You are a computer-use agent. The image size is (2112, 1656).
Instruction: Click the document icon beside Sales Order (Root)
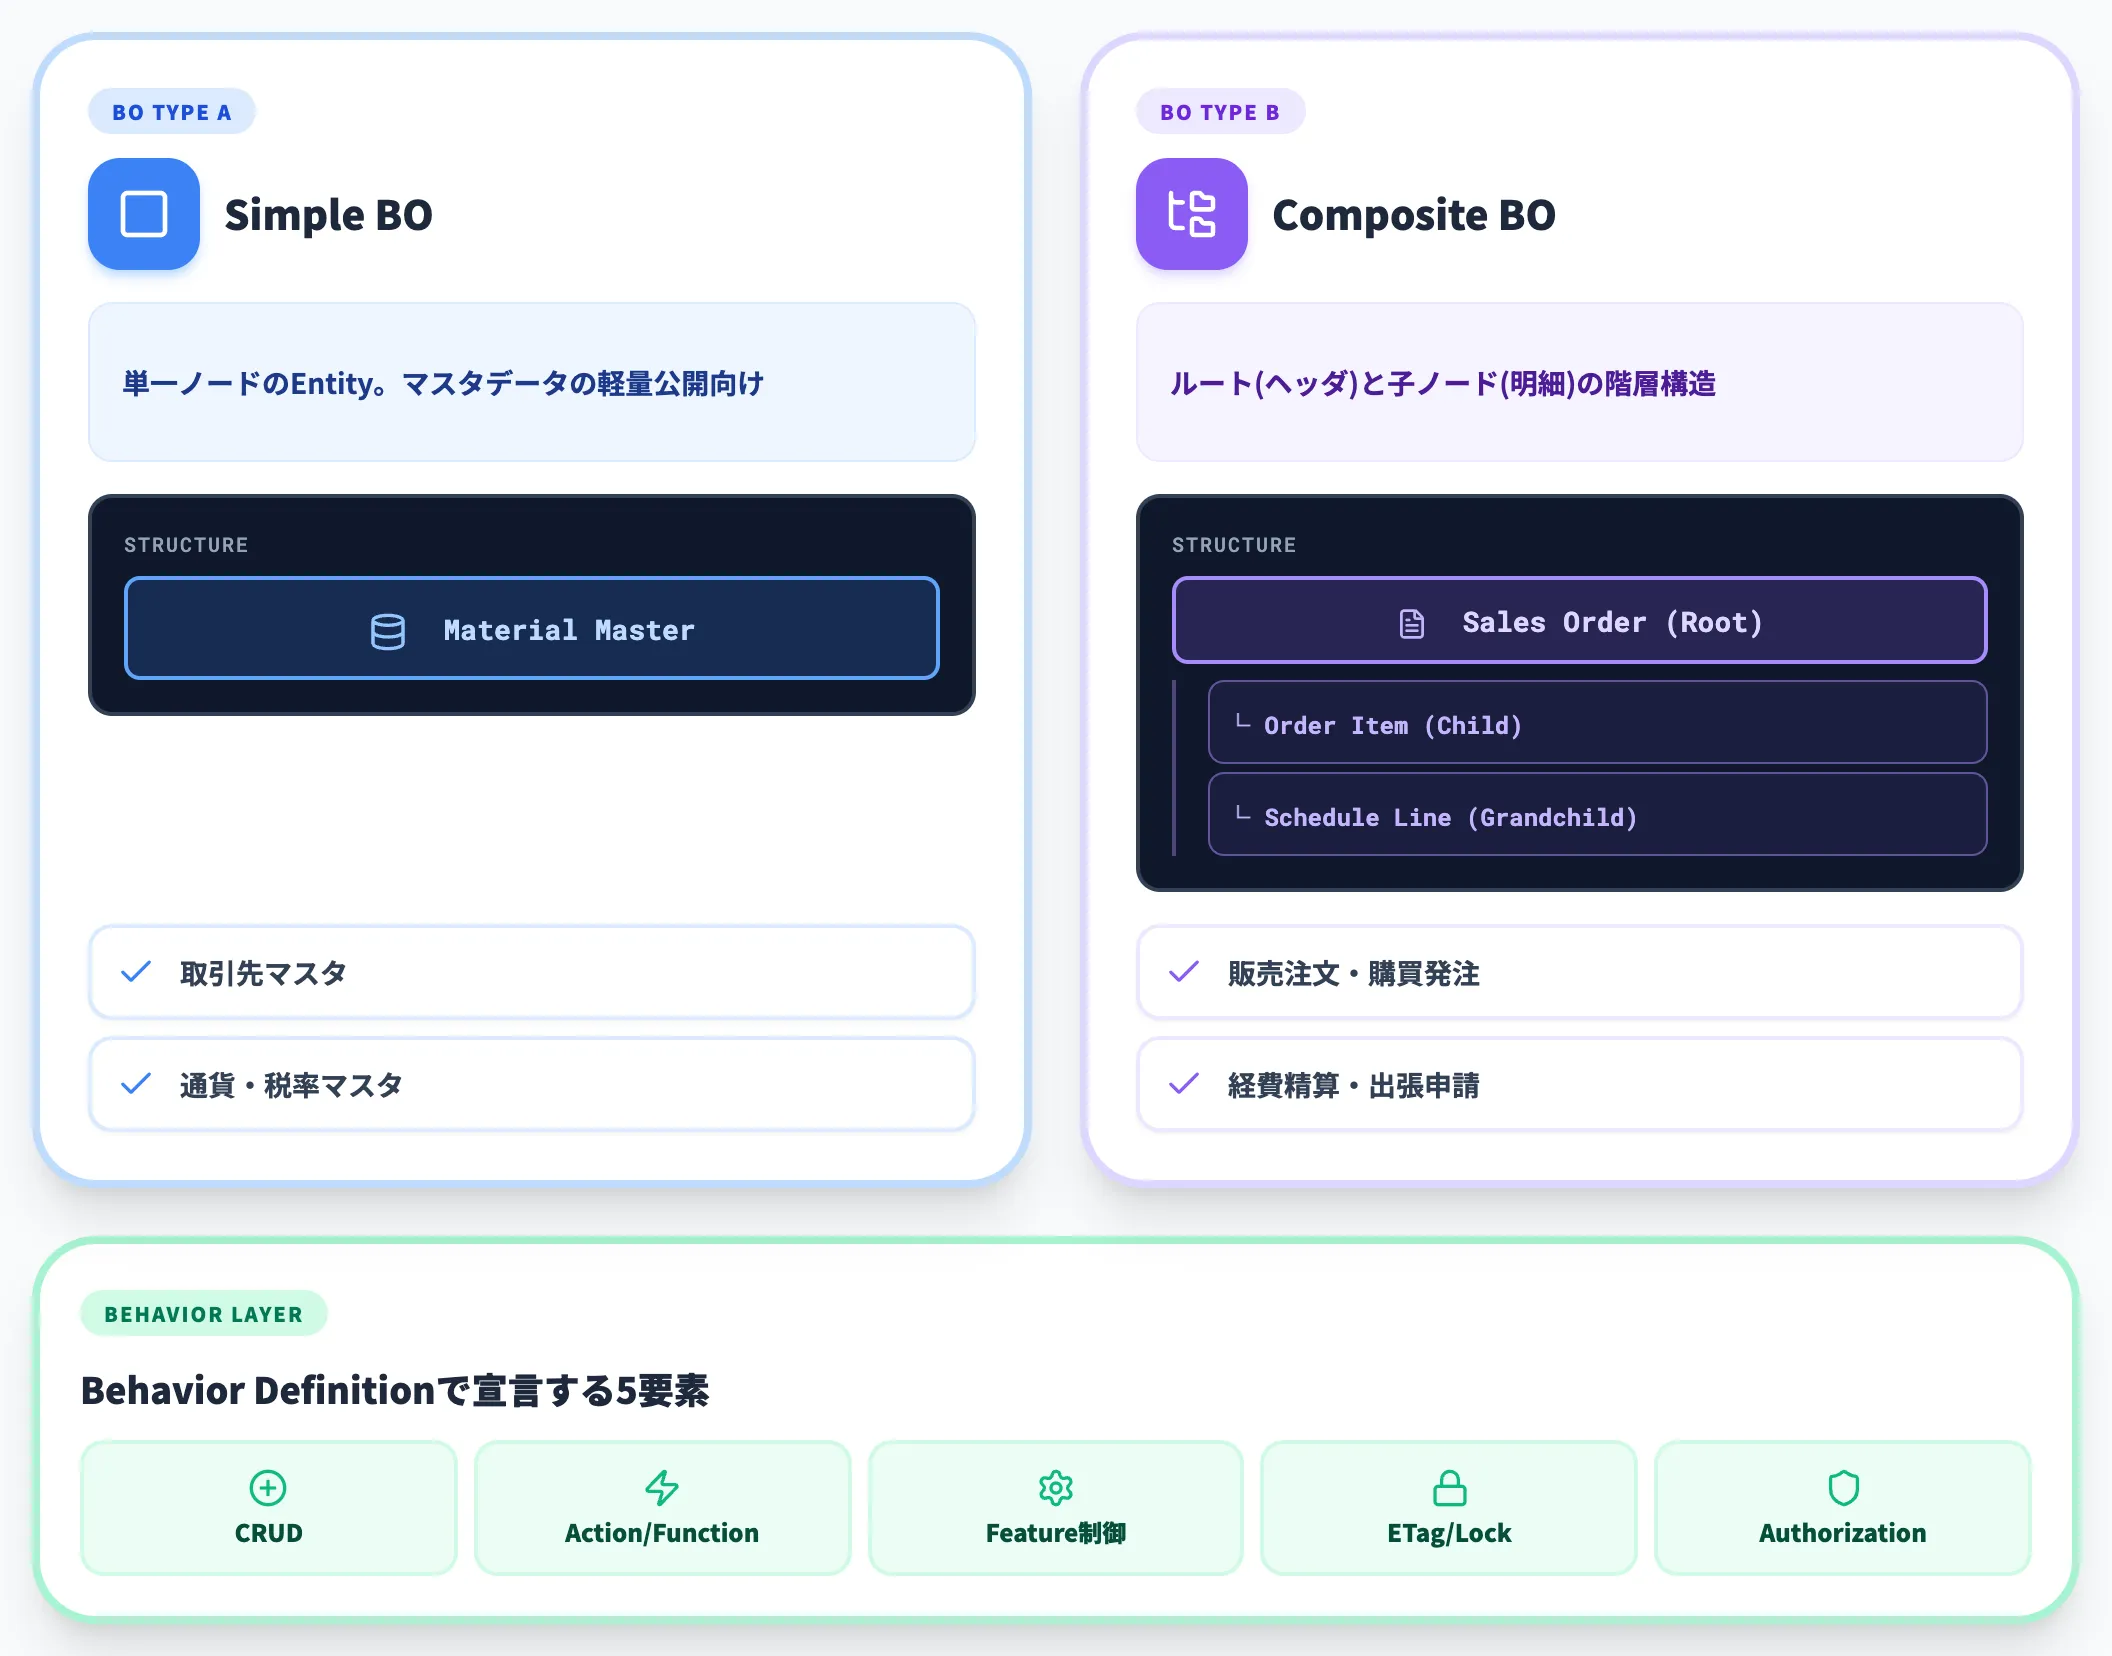pos(1412,623)
